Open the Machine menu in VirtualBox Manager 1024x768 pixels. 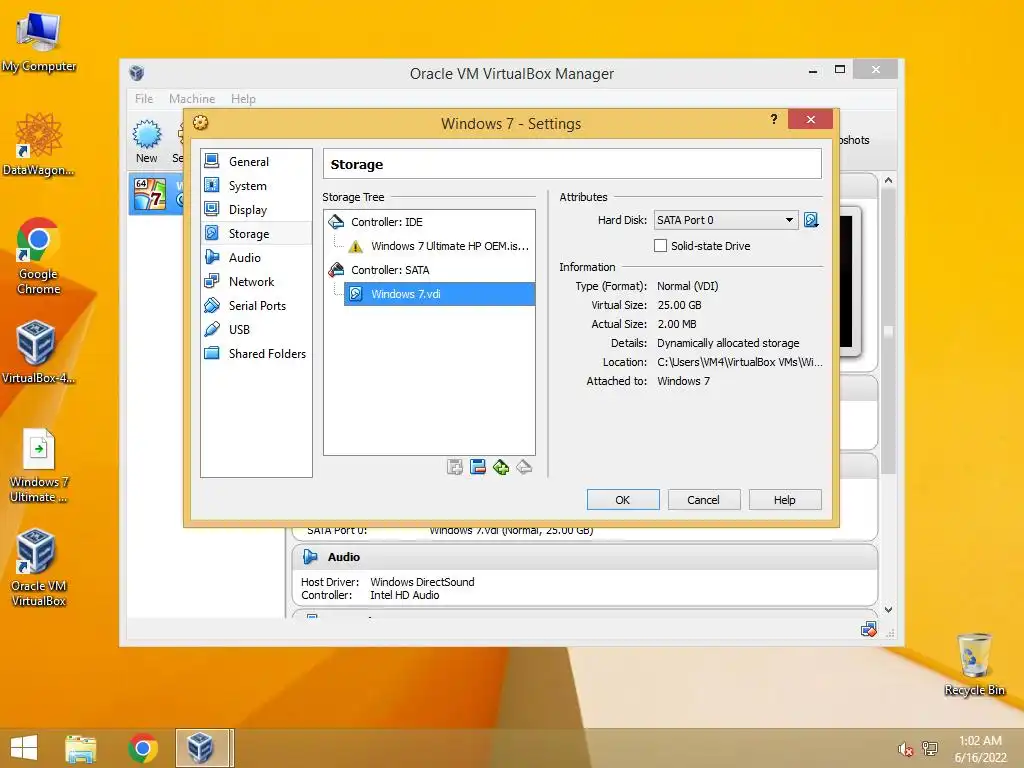pos(192,99)
